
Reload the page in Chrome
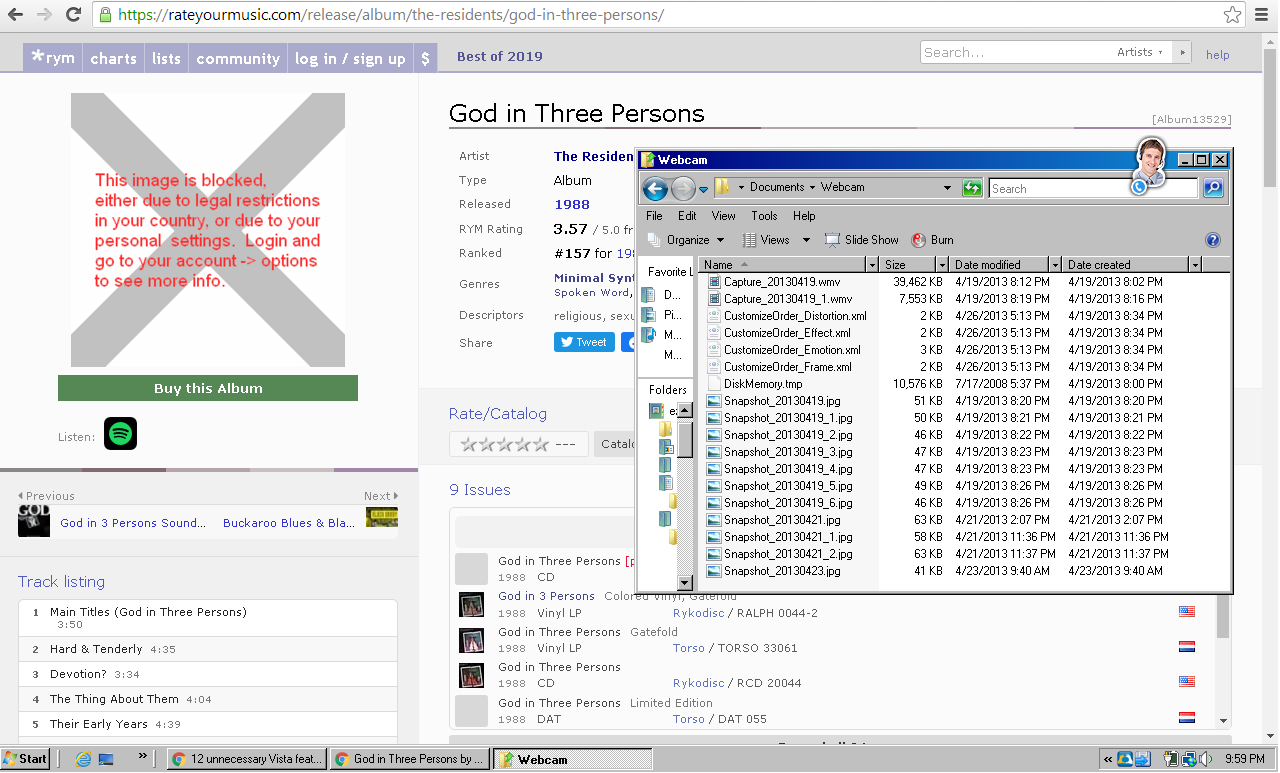coord(73,15)
